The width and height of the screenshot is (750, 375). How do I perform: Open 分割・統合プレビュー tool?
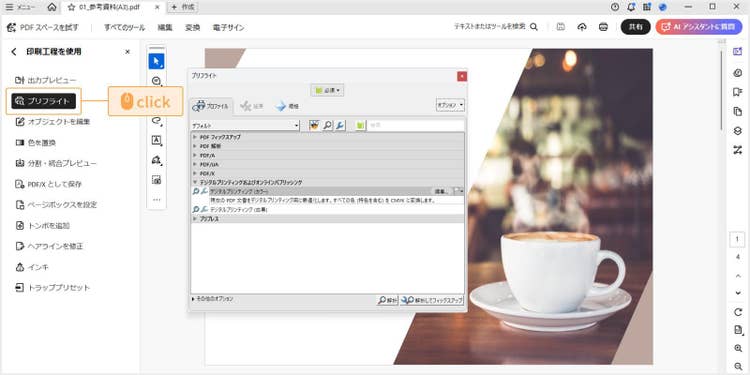coord(55,163)
